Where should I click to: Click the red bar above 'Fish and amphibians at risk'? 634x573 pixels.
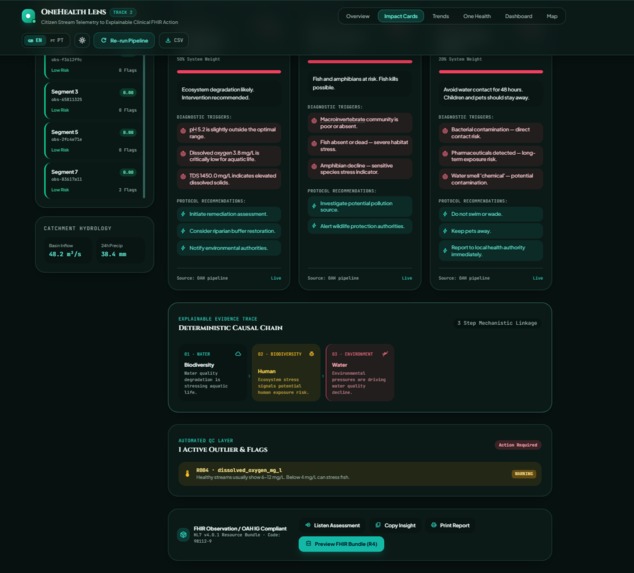click(360, 62)
